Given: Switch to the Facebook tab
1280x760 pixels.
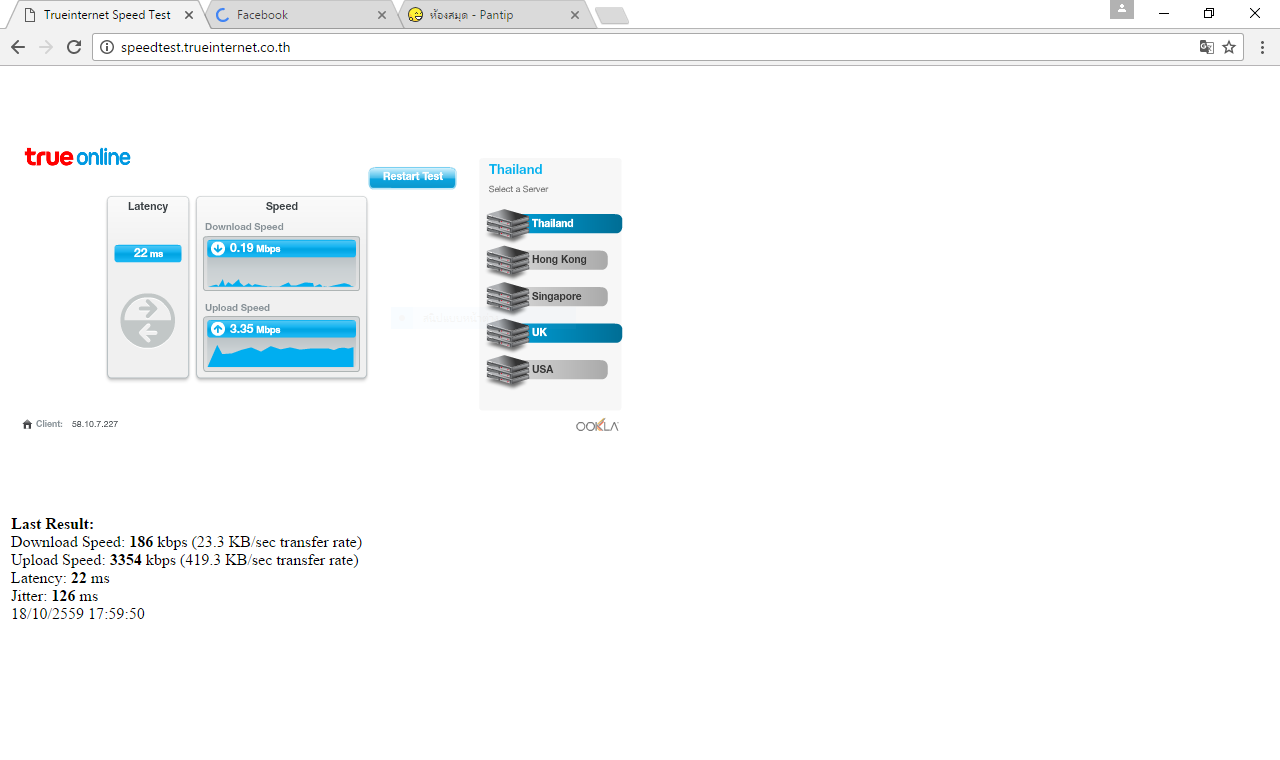Looking at the screenshot, I should [x=300, y=15].
